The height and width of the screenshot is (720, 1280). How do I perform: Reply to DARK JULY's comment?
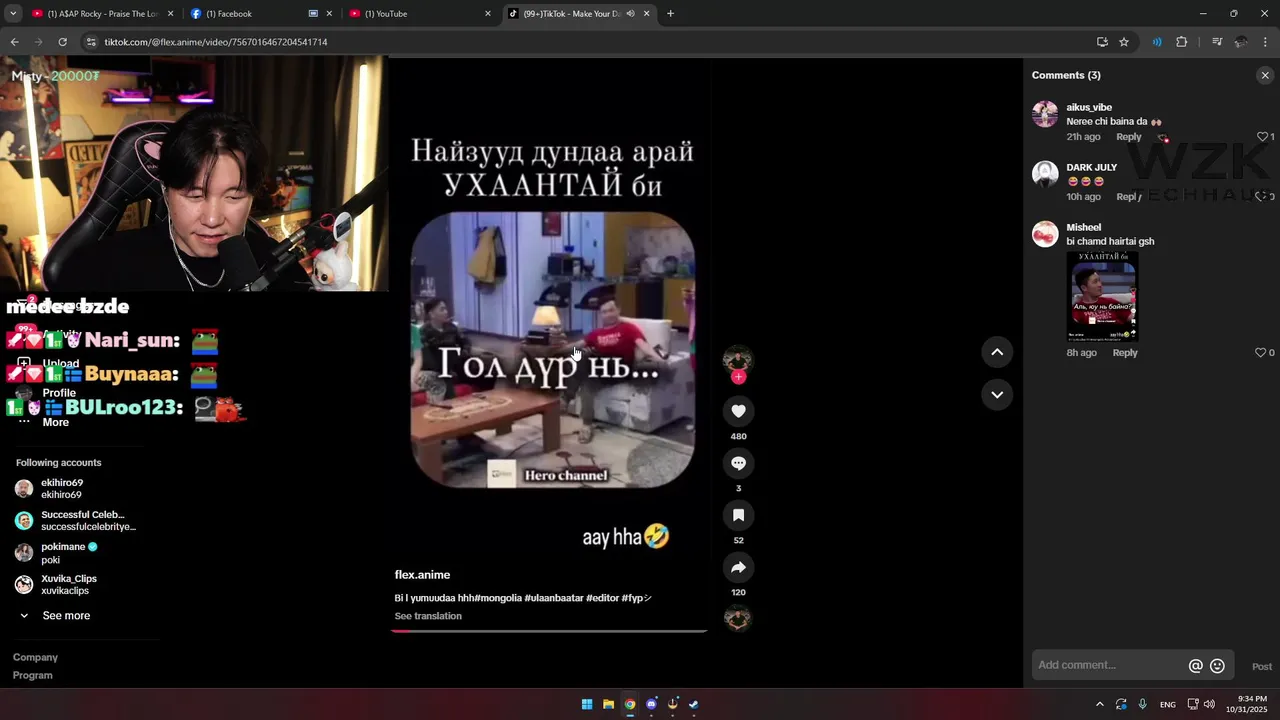(x=1128, y=197)
